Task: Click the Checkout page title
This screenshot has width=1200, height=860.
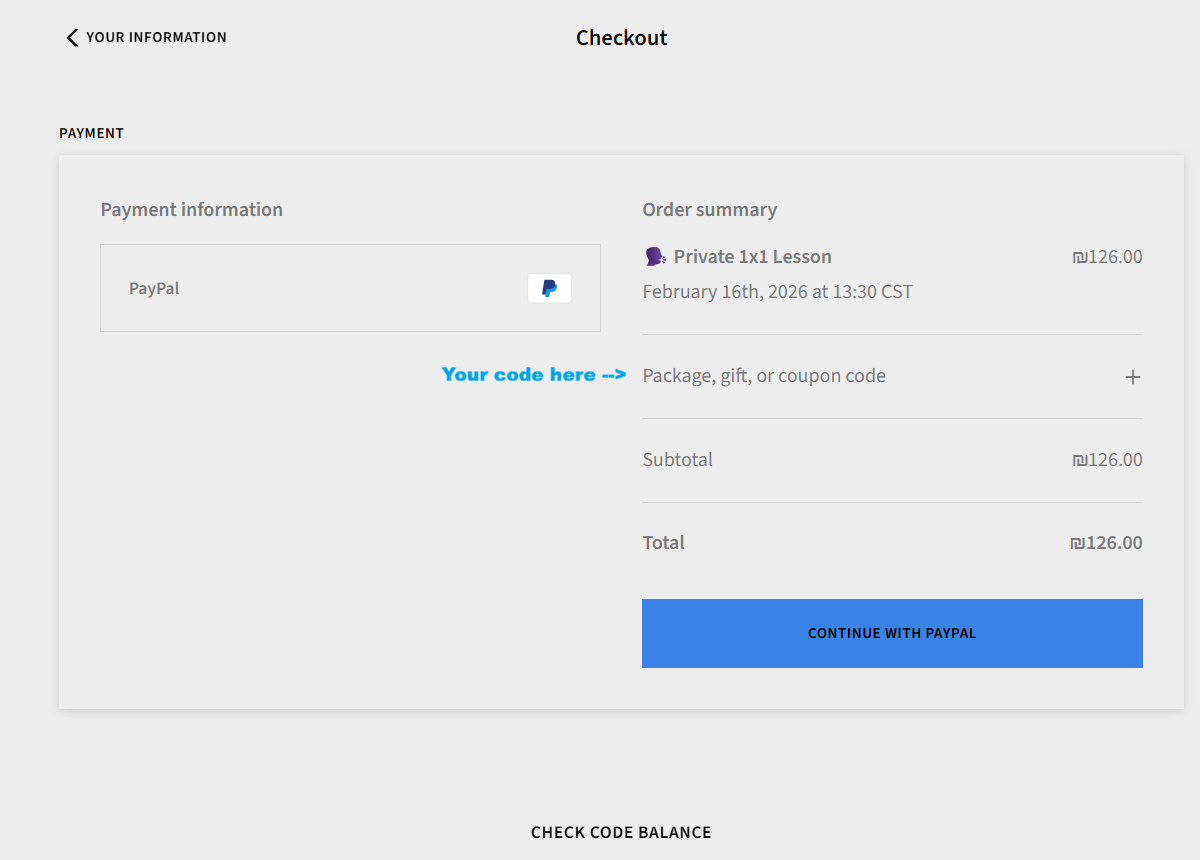Action: pyautogui.click(x=621, y=37)
